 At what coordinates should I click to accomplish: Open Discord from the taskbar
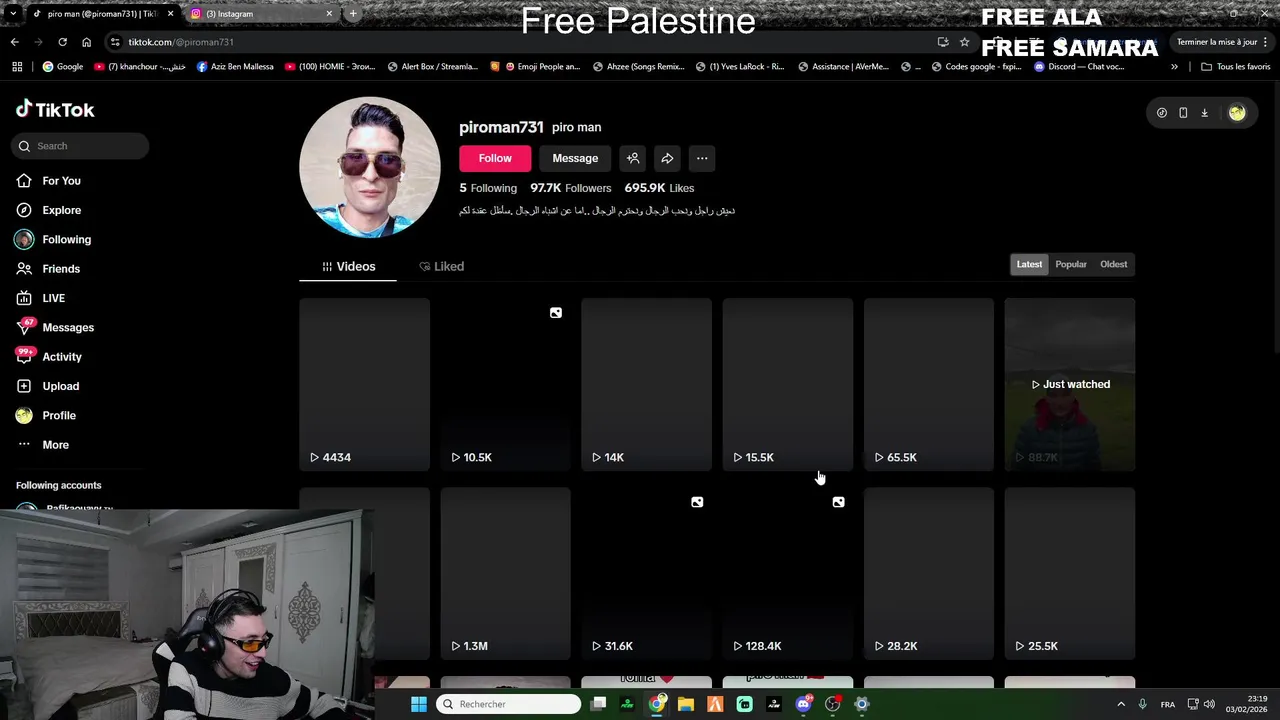pyautogui.click(x=803, y=704)
